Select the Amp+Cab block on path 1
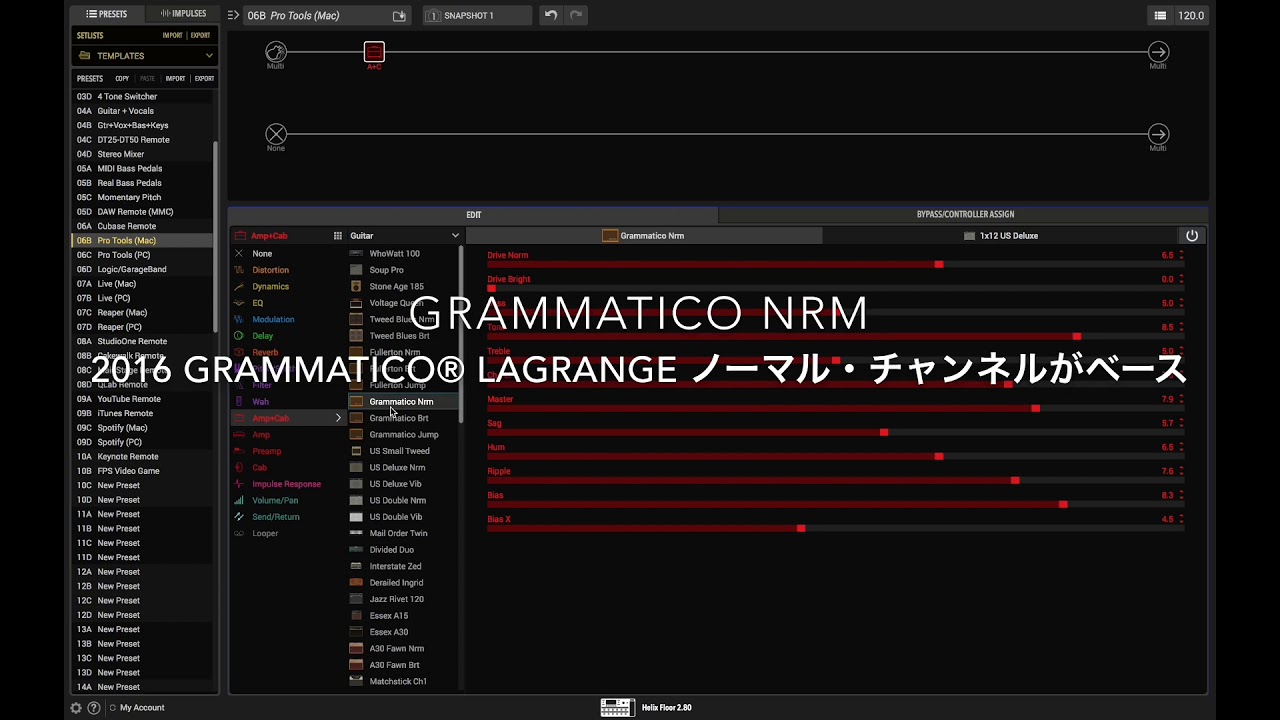 coord(374,52)
